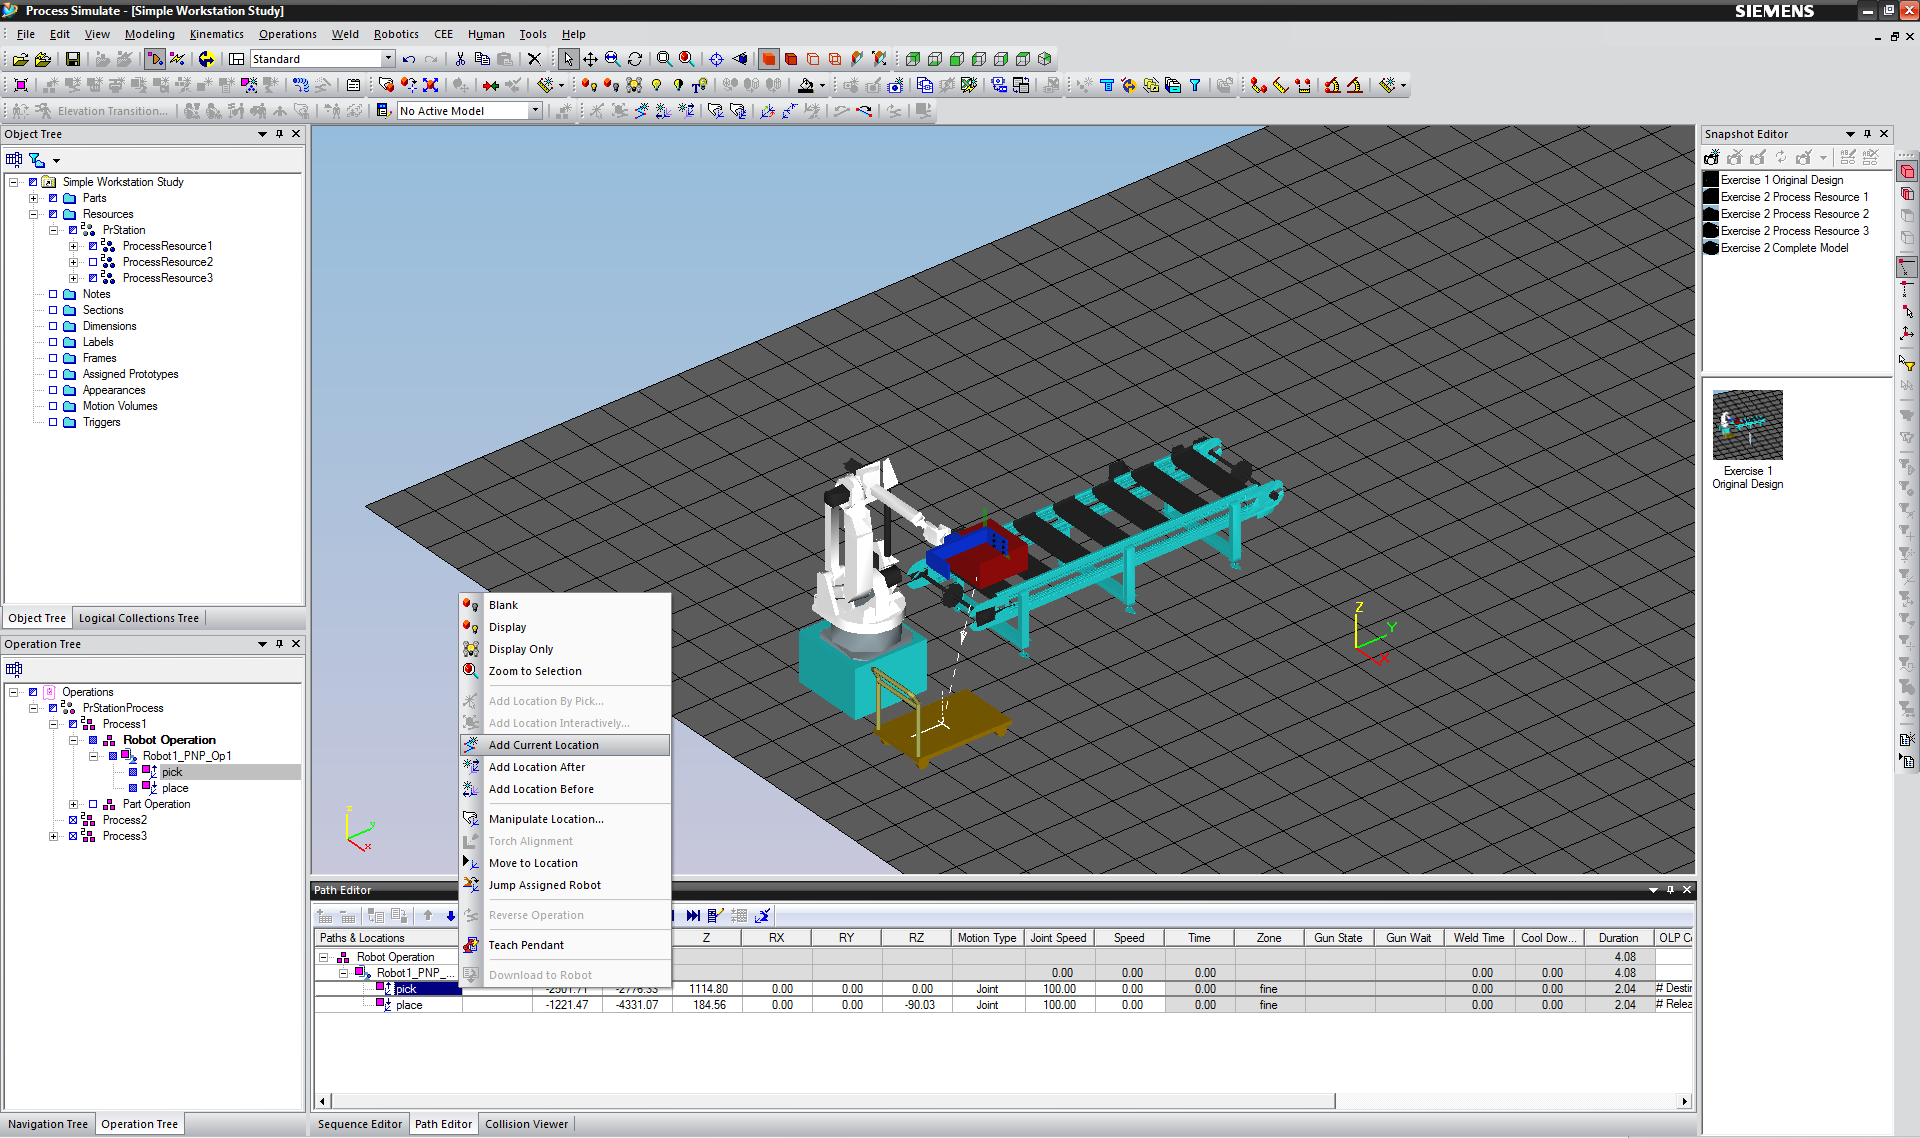Click the measurement ruler toolbar icon
This screenshot has height=1138, width=1920.
click(x=1281, y=85)
